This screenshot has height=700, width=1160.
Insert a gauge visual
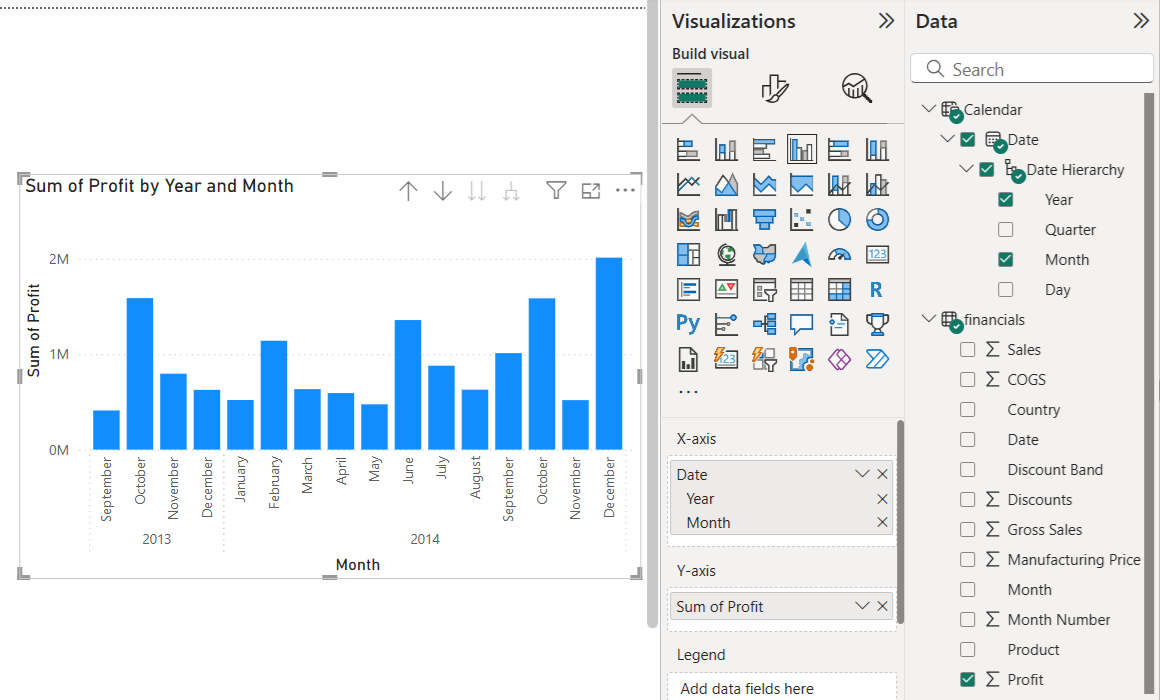coord(839,254)
